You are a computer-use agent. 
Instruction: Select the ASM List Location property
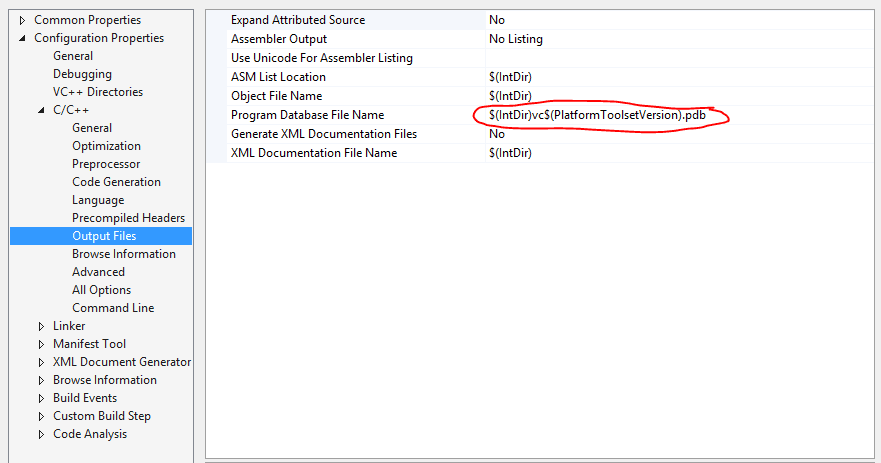[278, 77]
